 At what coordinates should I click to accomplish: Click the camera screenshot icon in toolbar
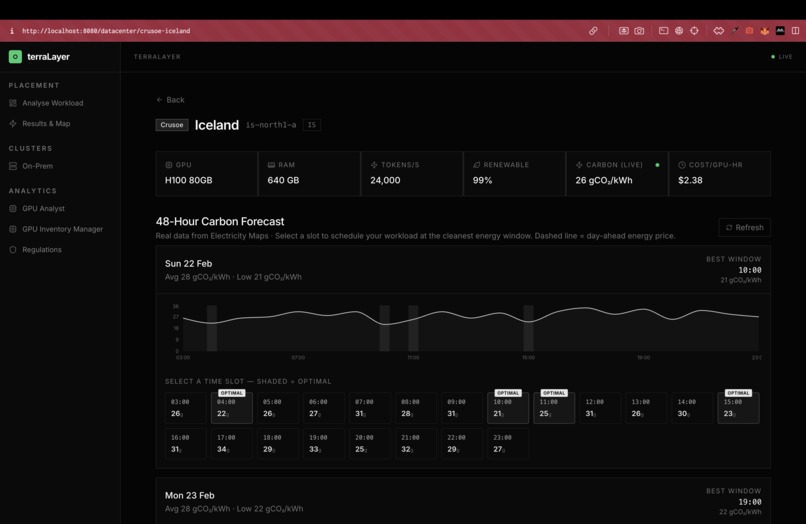[x=638, y=31]
